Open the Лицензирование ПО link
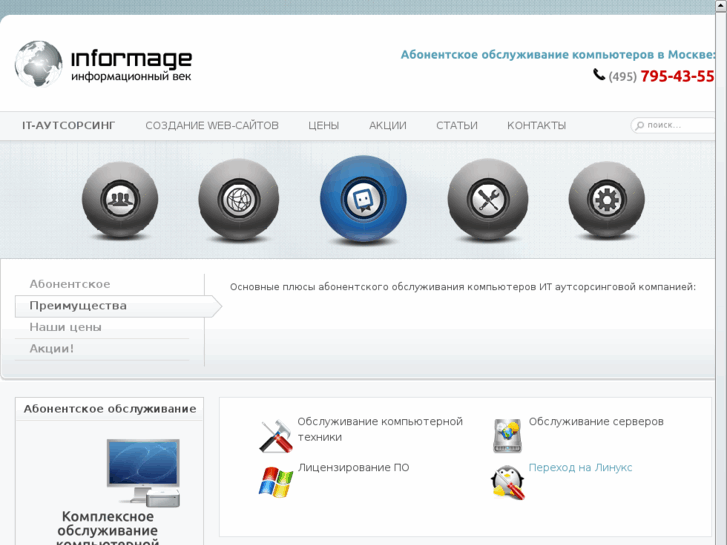727x545 pixels. 353,468
